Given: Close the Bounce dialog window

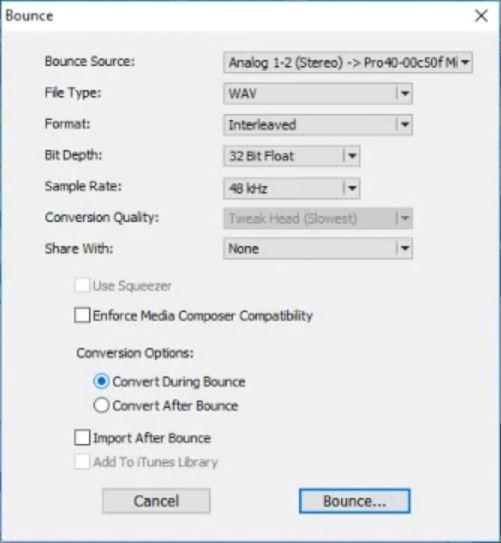Looking at the screenshot, I should 481,16.
